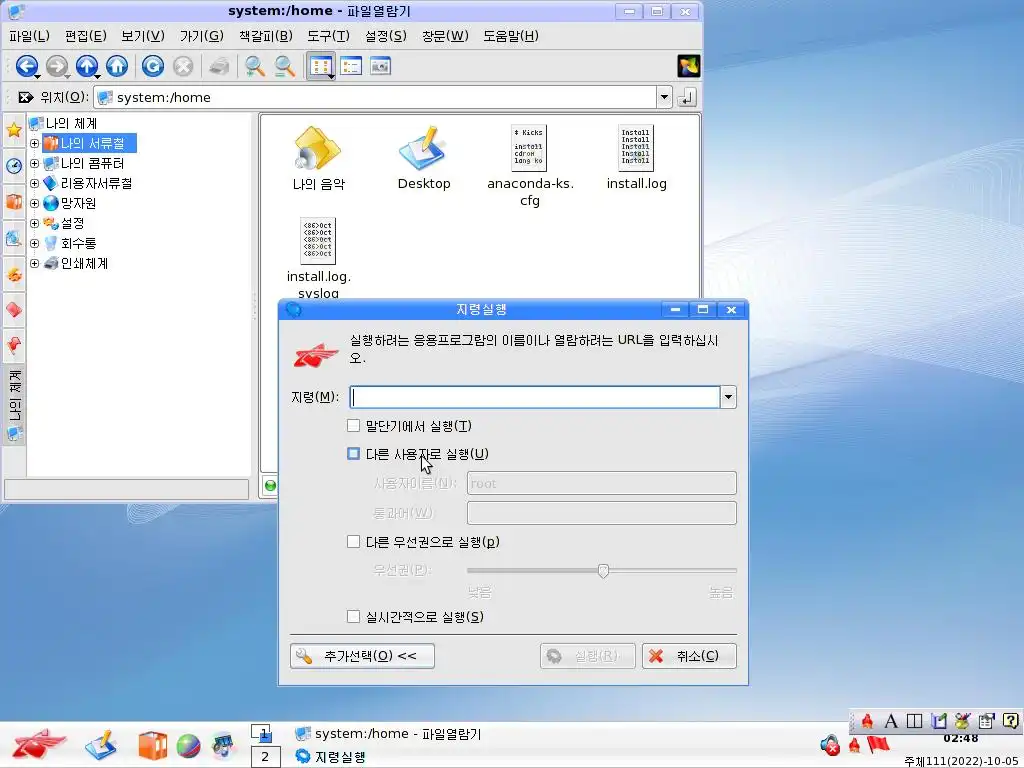Expand 설정 tree node

pyautogui.click(x=35, y=223)
